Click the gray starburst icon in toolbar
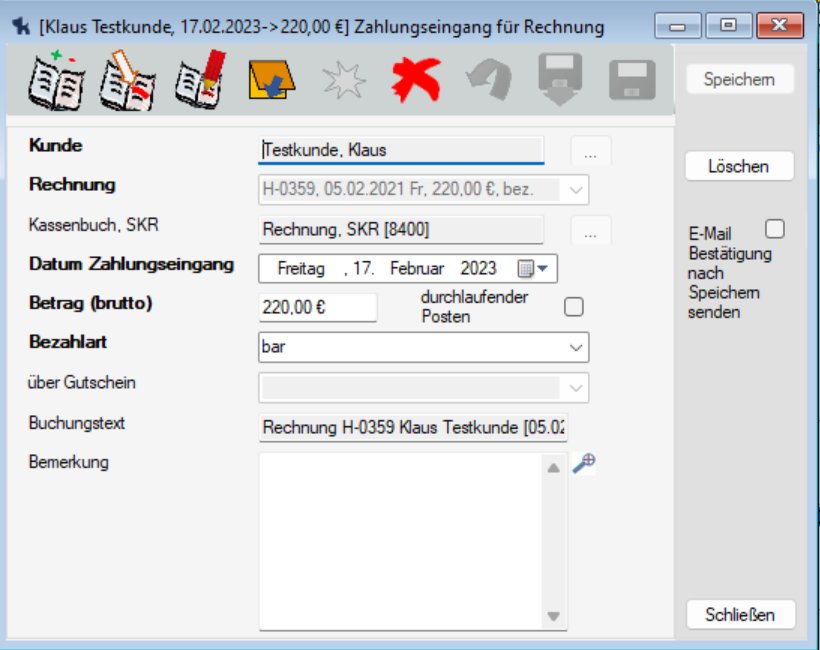 pyautogui.click(x=344, y=81)
